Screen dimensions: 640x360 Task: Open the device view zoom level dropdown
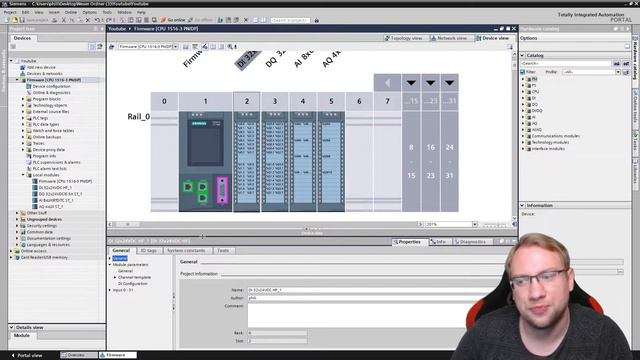(x=475, y=224)
